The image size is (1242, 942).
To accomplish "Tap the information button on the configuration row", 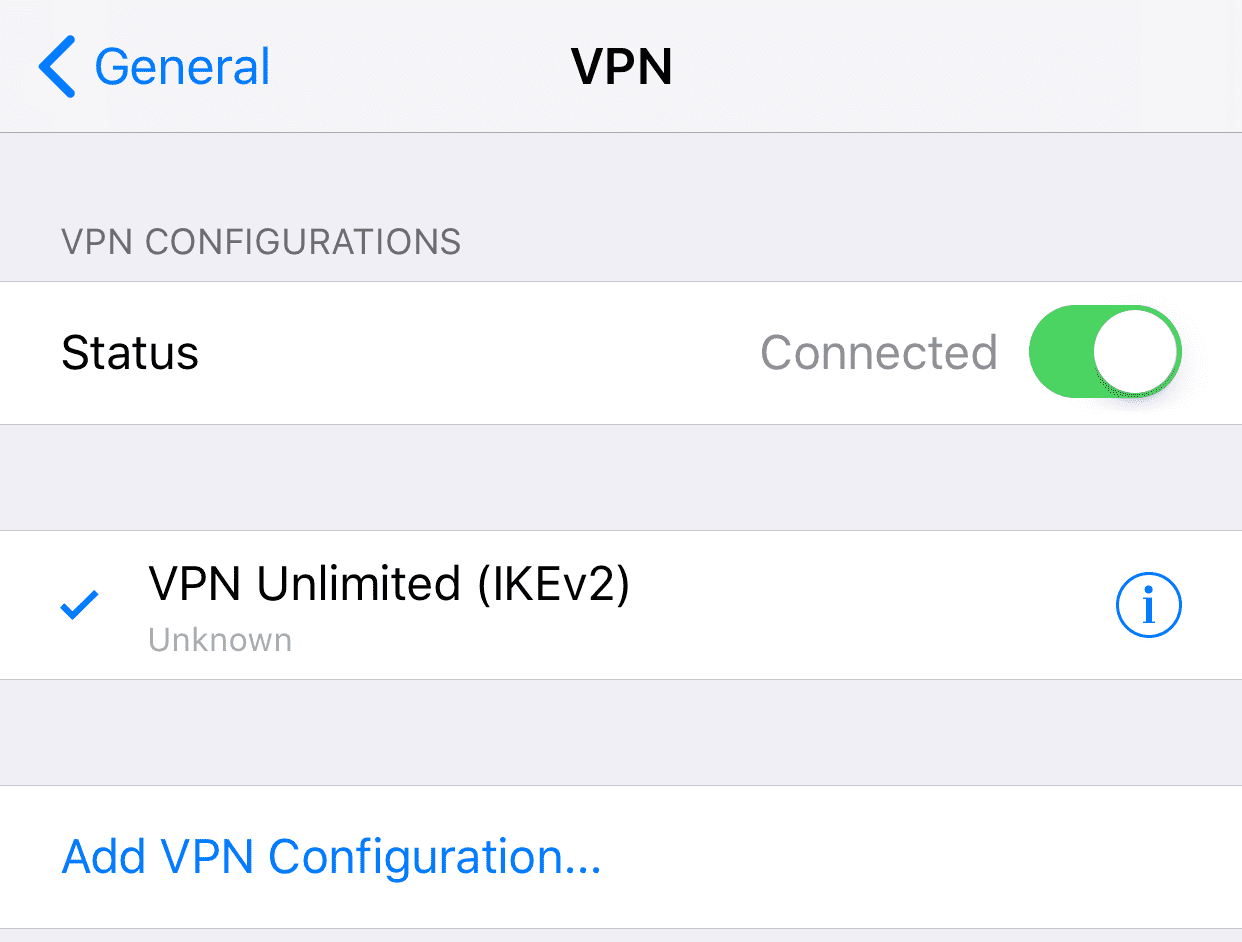I will pyautogui.click(x=1148, y=605).
